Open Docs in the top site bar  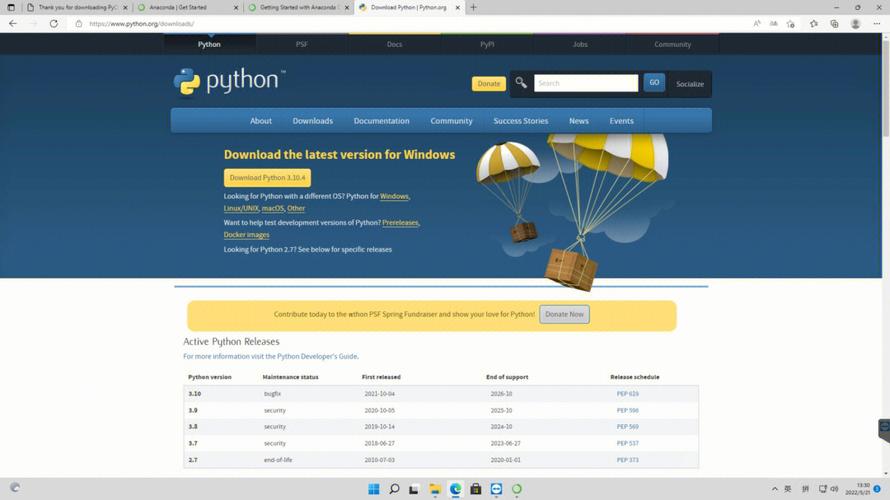click(394, 44)
